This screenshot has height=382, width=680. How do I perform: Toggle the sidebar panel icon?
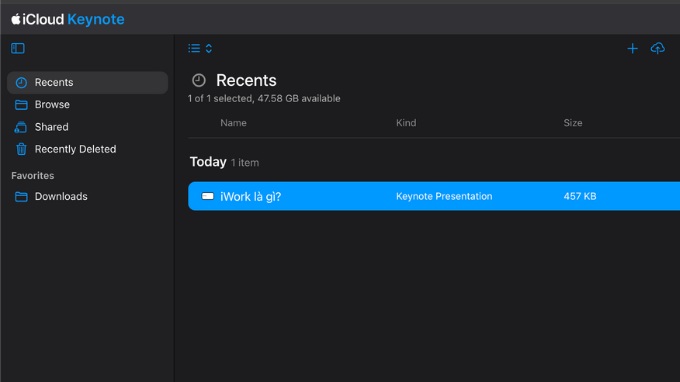click(x=18, y=48)
